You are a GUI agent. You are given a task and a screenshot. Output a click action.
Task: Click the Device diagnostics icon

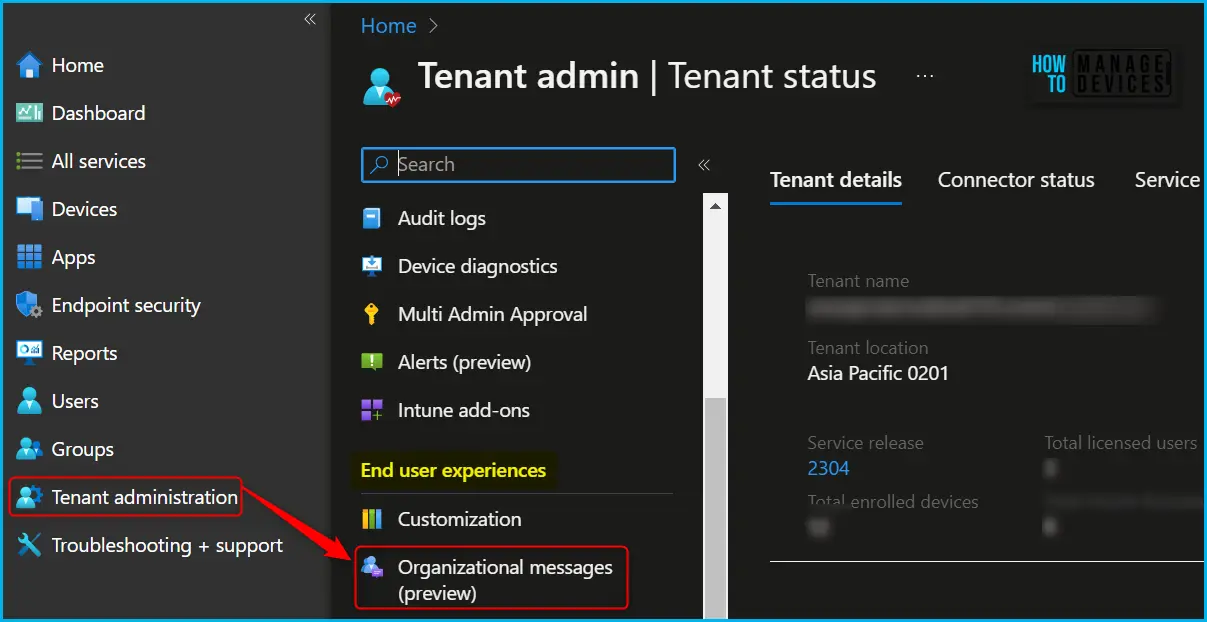(372, 266)
